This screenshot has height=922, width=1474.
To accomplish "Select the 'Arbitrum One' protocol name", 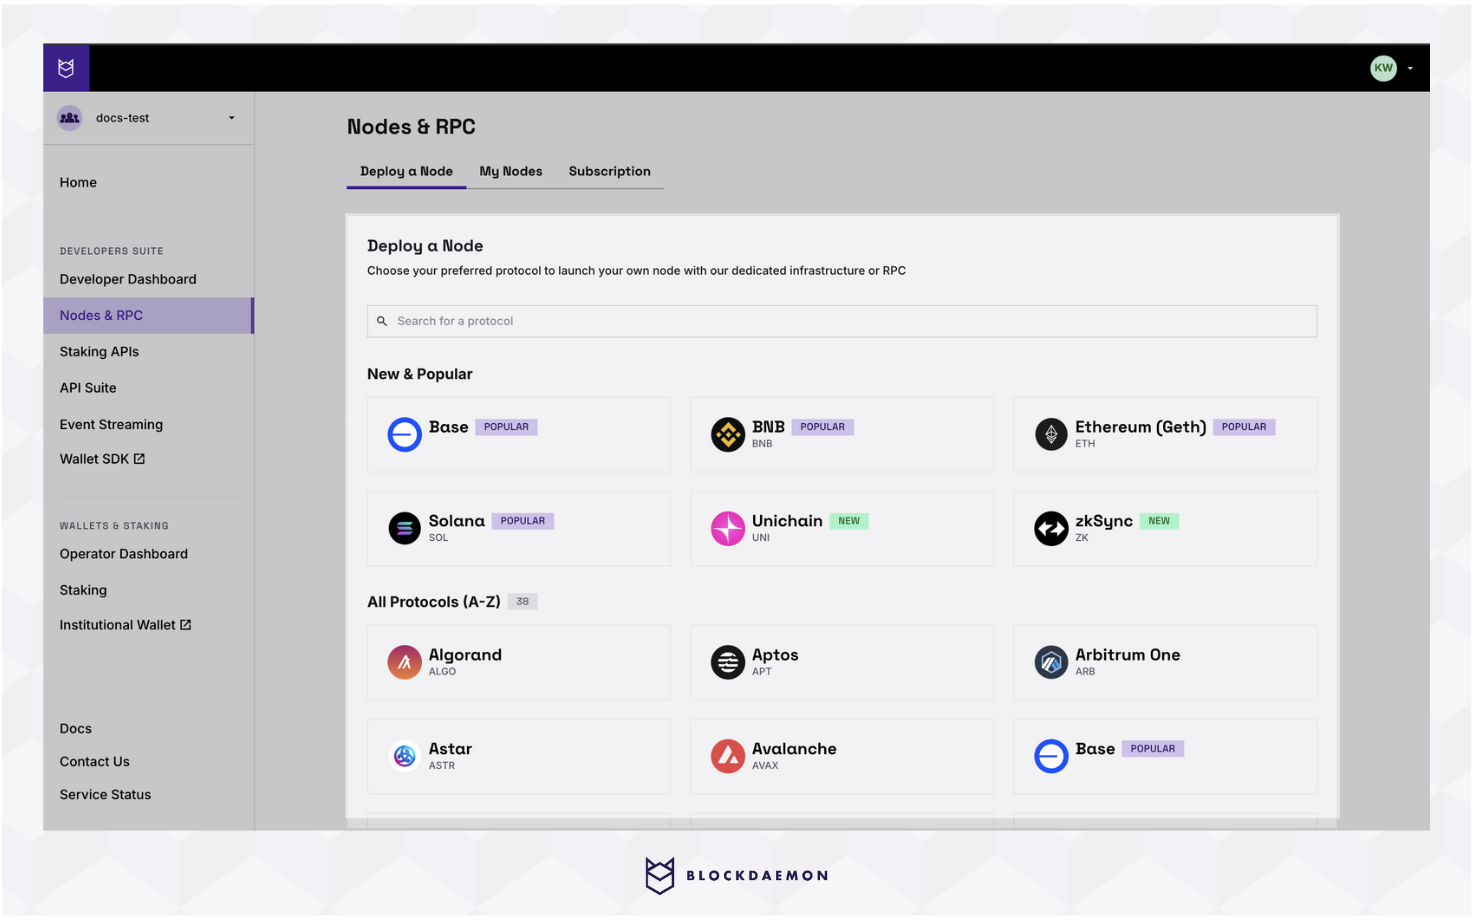I will coord(1128,656).
